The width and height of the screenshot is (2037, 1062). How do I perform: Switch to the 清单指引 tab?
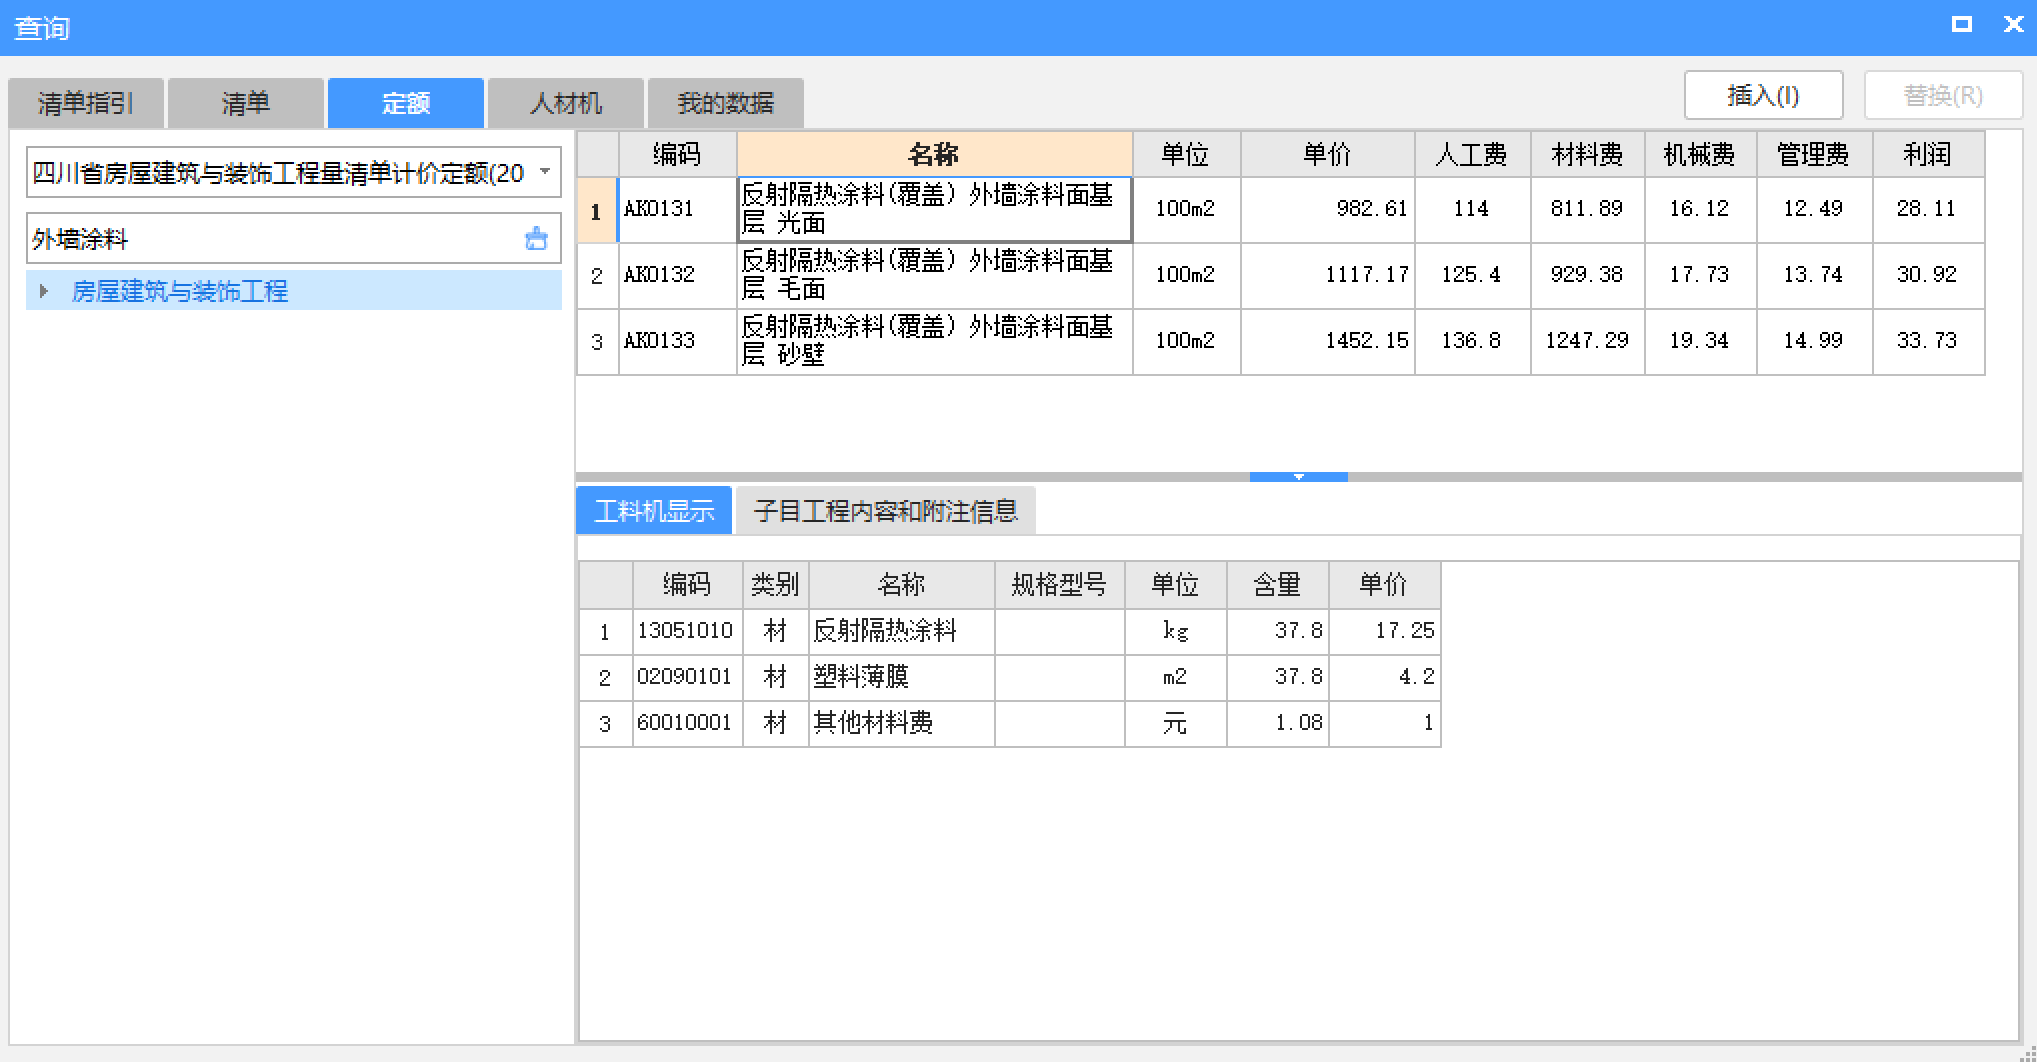tap(86, 103)
